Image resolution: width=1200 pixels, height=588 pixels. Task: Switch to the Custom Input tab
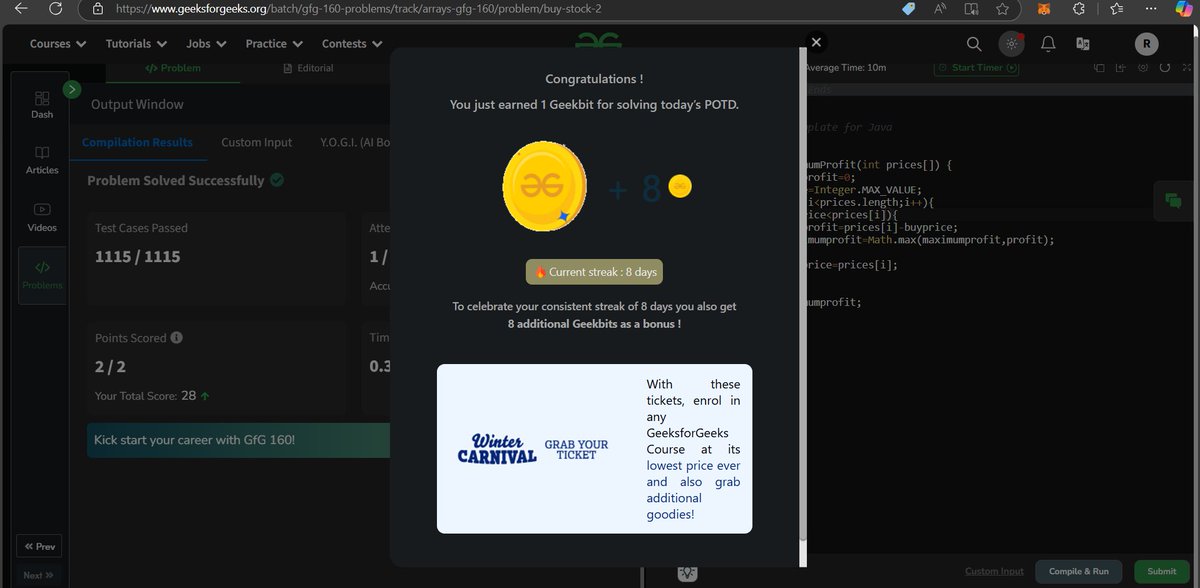tap(256, 142)
